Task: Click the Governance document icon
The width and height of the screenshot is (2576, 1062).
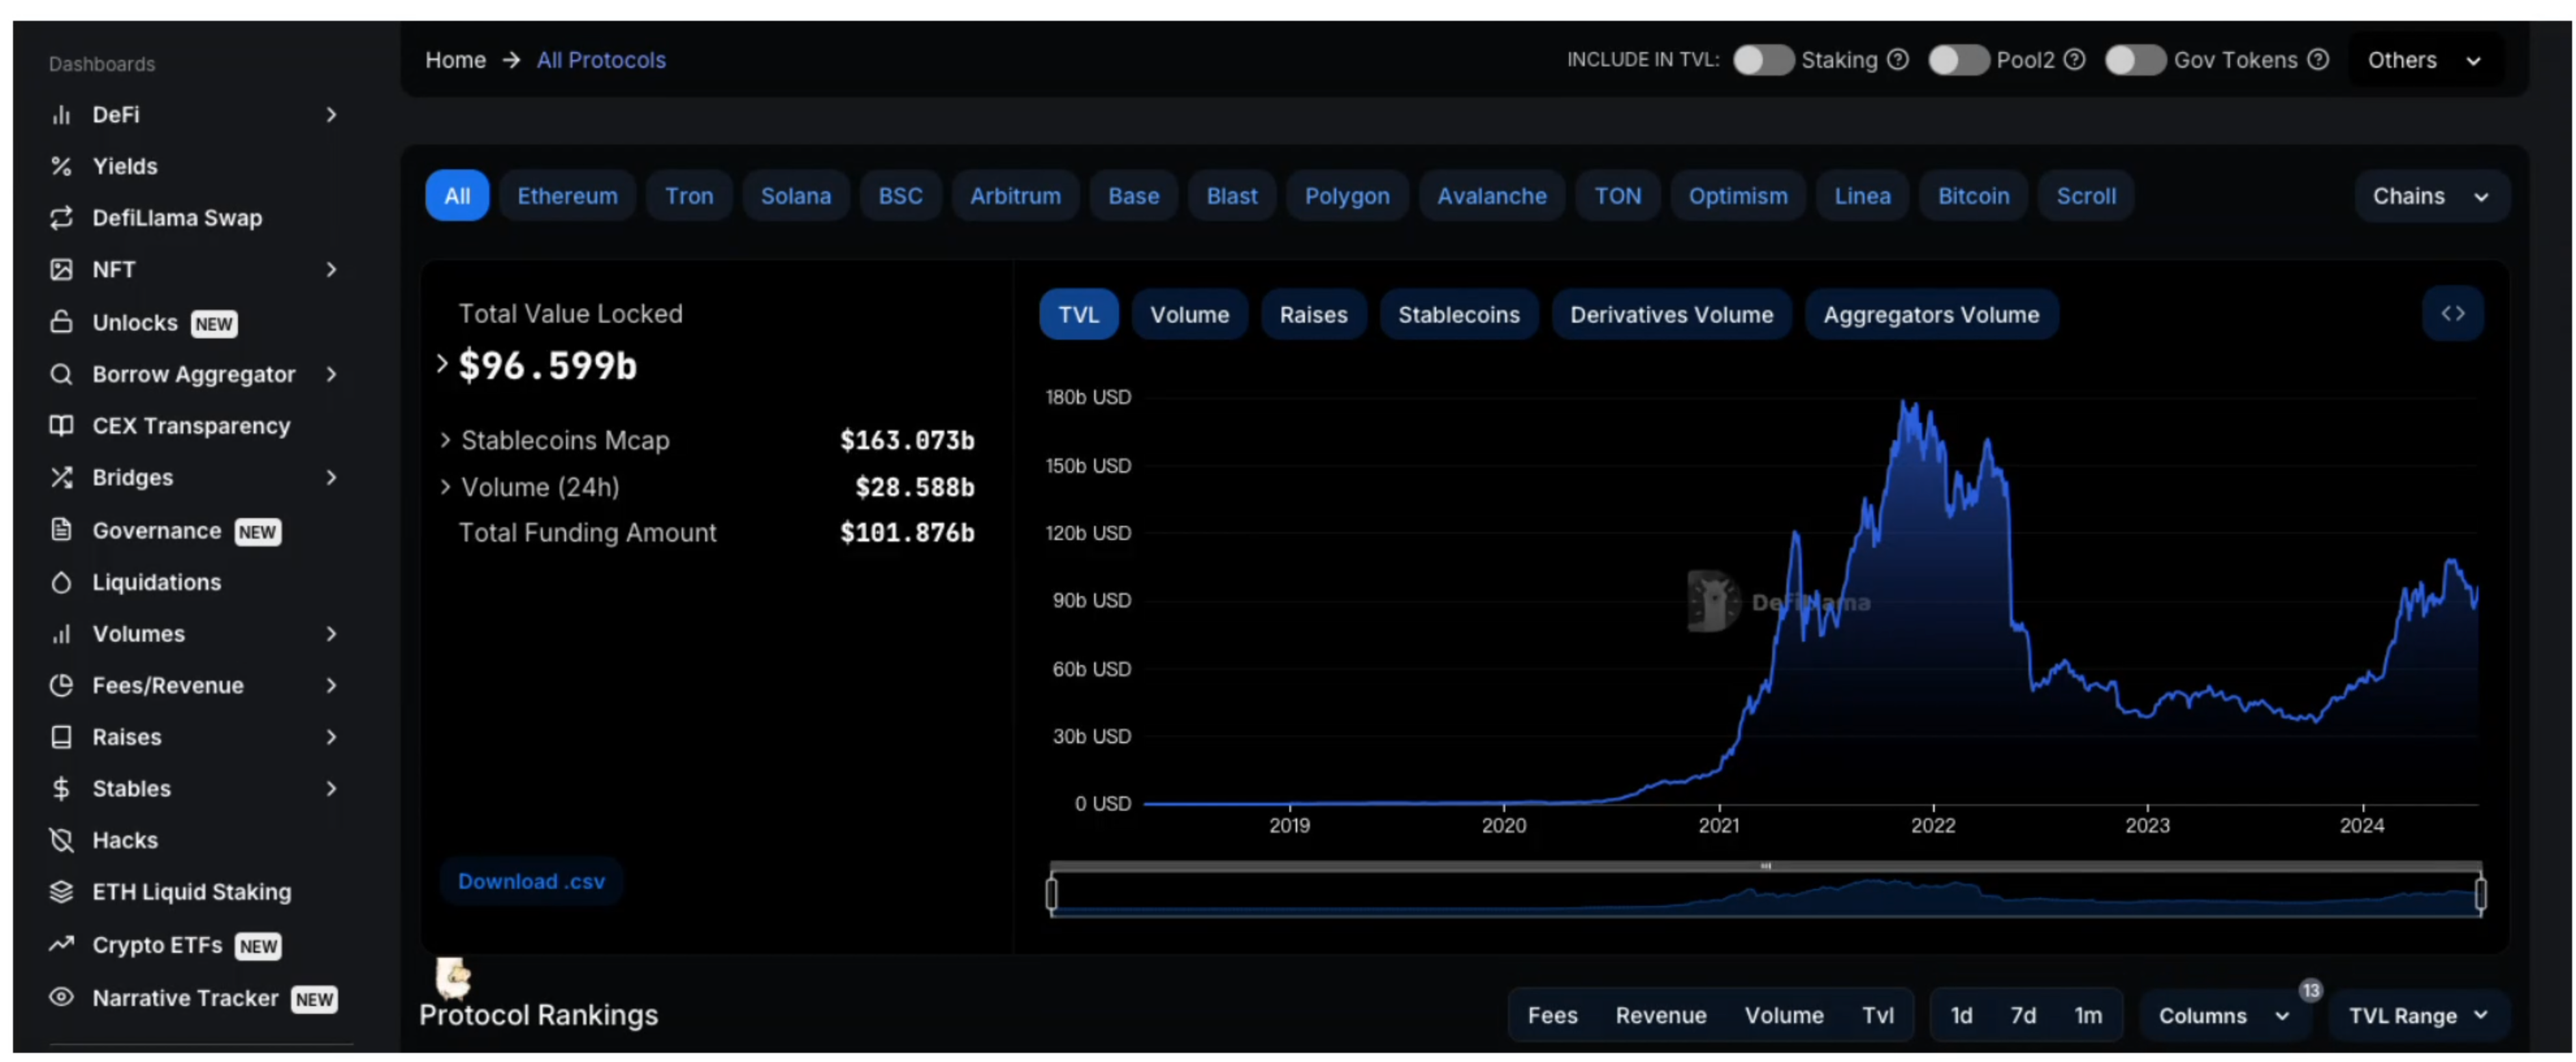Action: click(61, 530)
